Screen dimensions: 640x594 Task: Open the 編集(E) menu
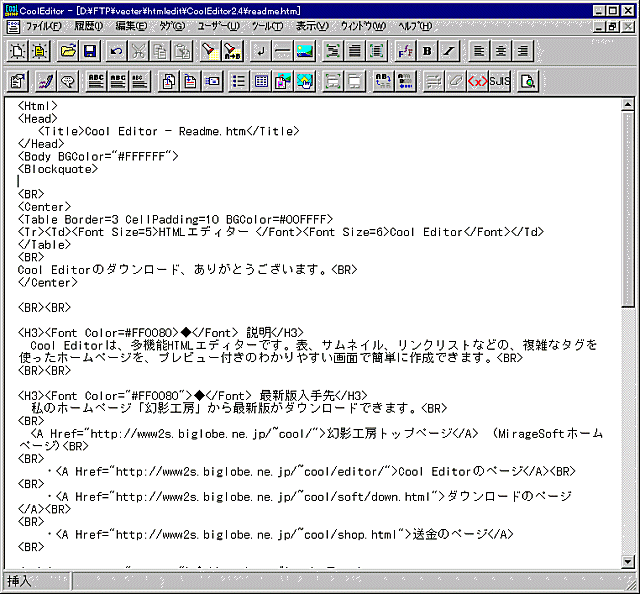131,27
